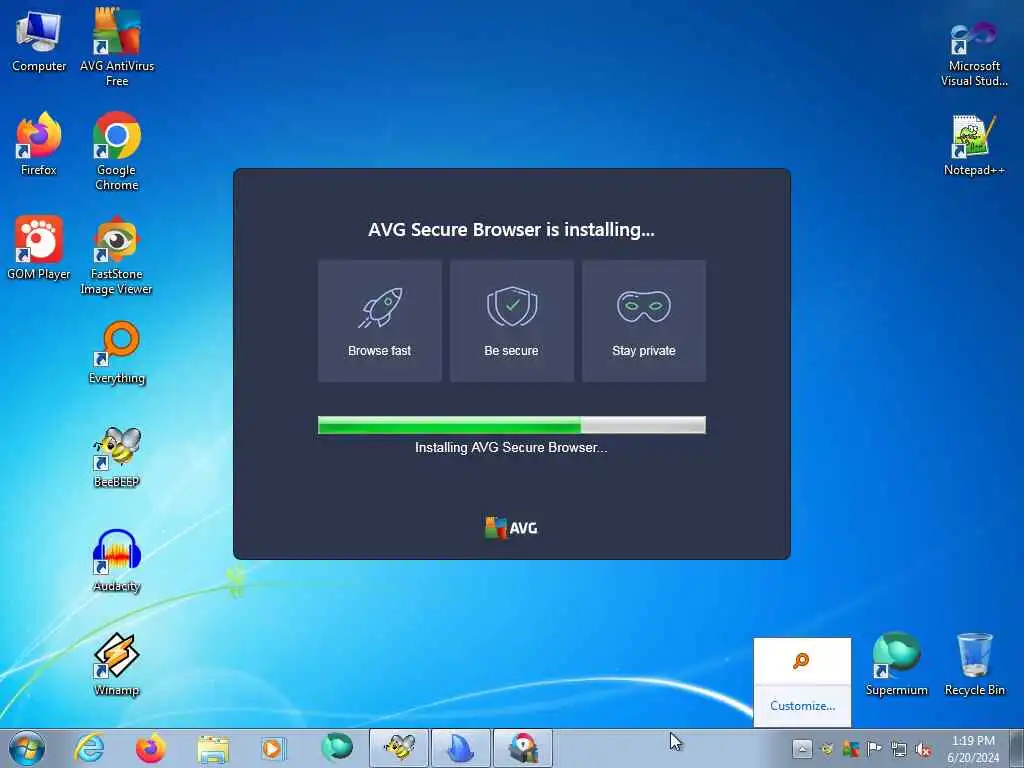This screenshot has width=1024, height=768.
Task: Click the installation progress bar
Action: tap(511, 424)
